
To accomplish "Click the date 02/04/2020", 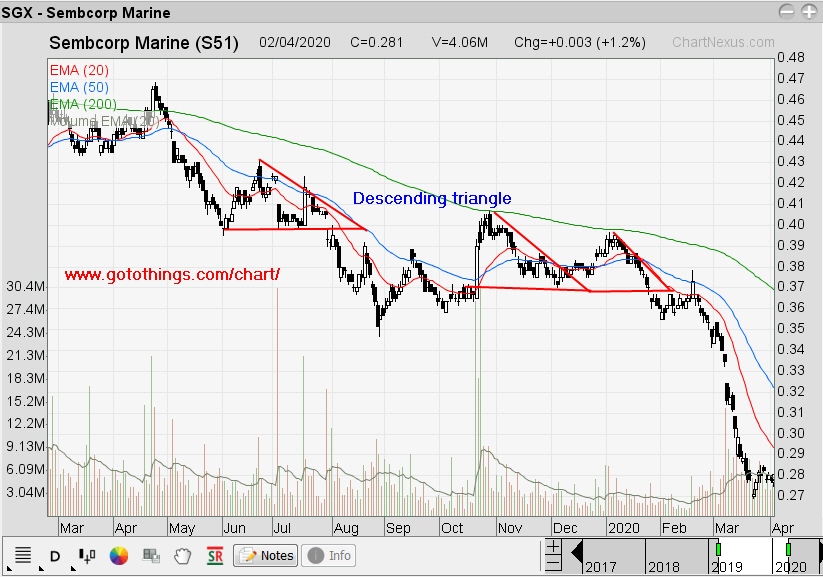I will tap(295, 43).
